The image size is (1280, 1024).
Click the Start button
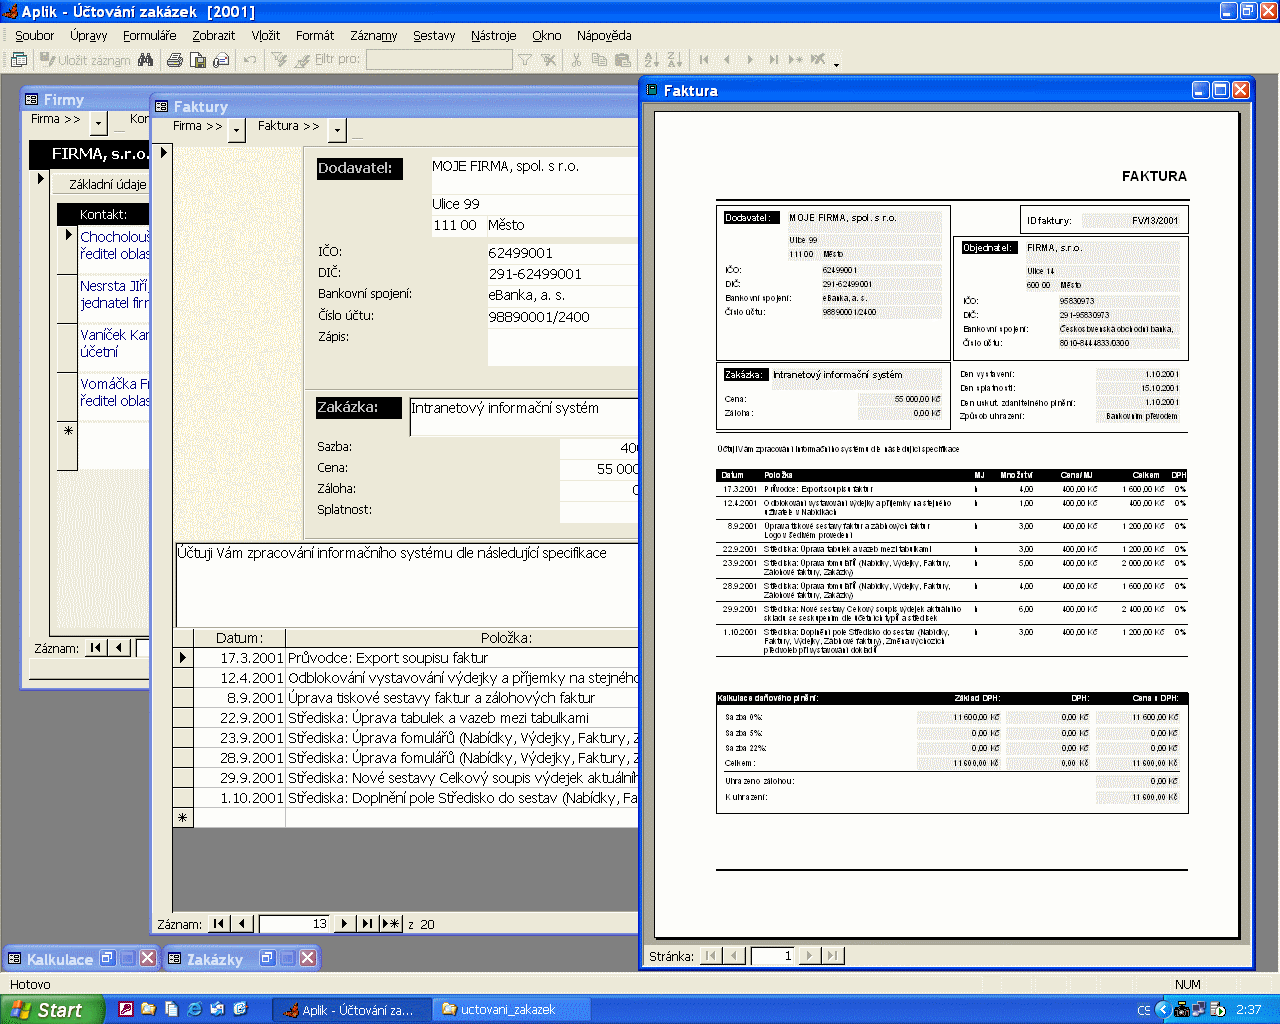coord(50,1010)
